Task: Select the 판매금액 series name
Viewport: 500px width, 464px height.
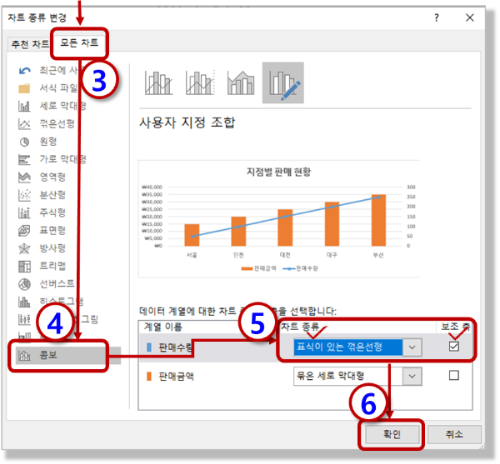Action: (x=176, y=377)
